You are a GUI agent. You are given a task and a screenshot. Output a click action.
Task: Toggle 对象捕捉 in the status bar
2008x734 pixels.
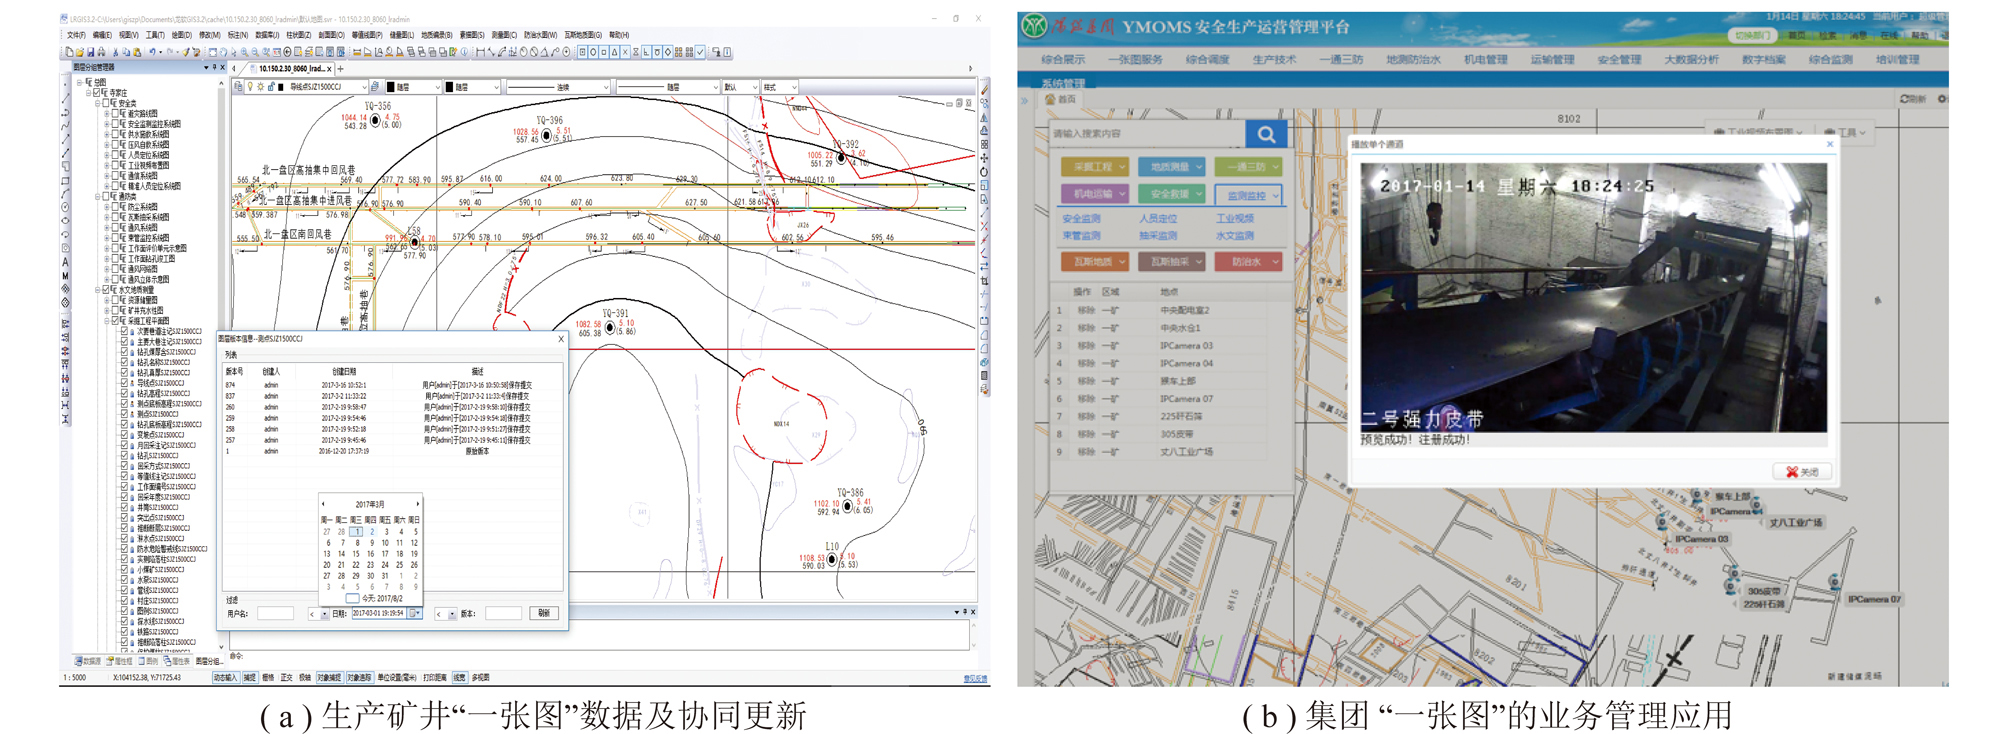coord(329,677)
